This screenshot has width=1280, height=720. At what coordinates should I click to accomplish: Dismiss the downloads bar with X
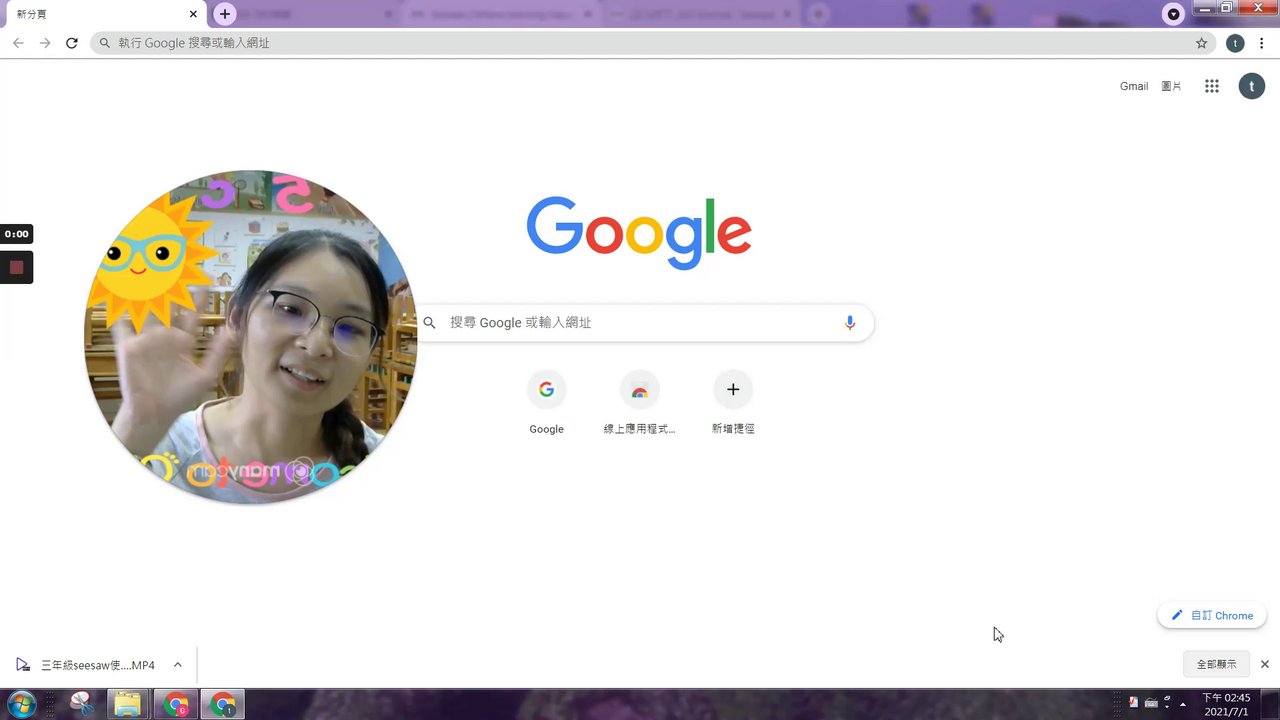click(x=1264, y=664)
